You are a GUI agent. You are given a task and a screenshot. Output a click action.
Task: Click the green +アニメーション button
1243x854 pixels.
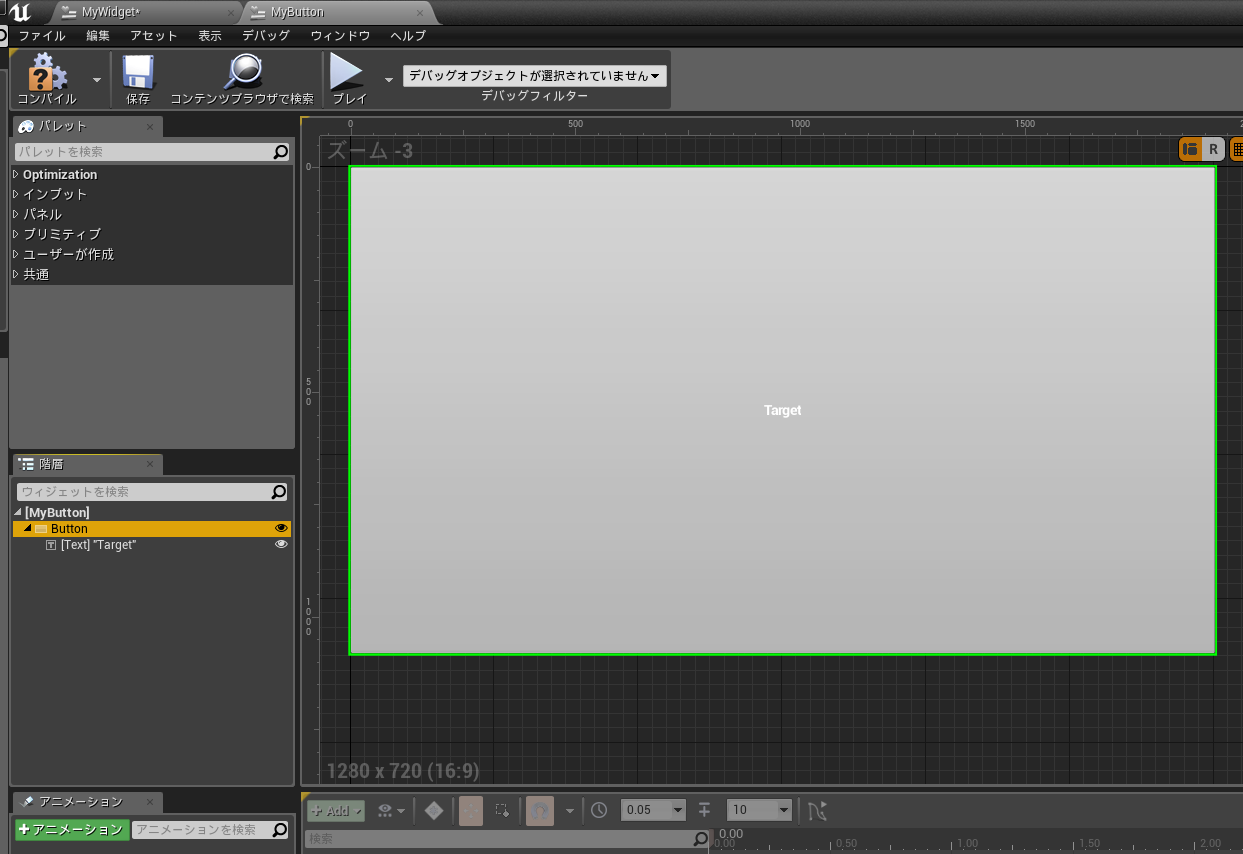tap(71, 830)
